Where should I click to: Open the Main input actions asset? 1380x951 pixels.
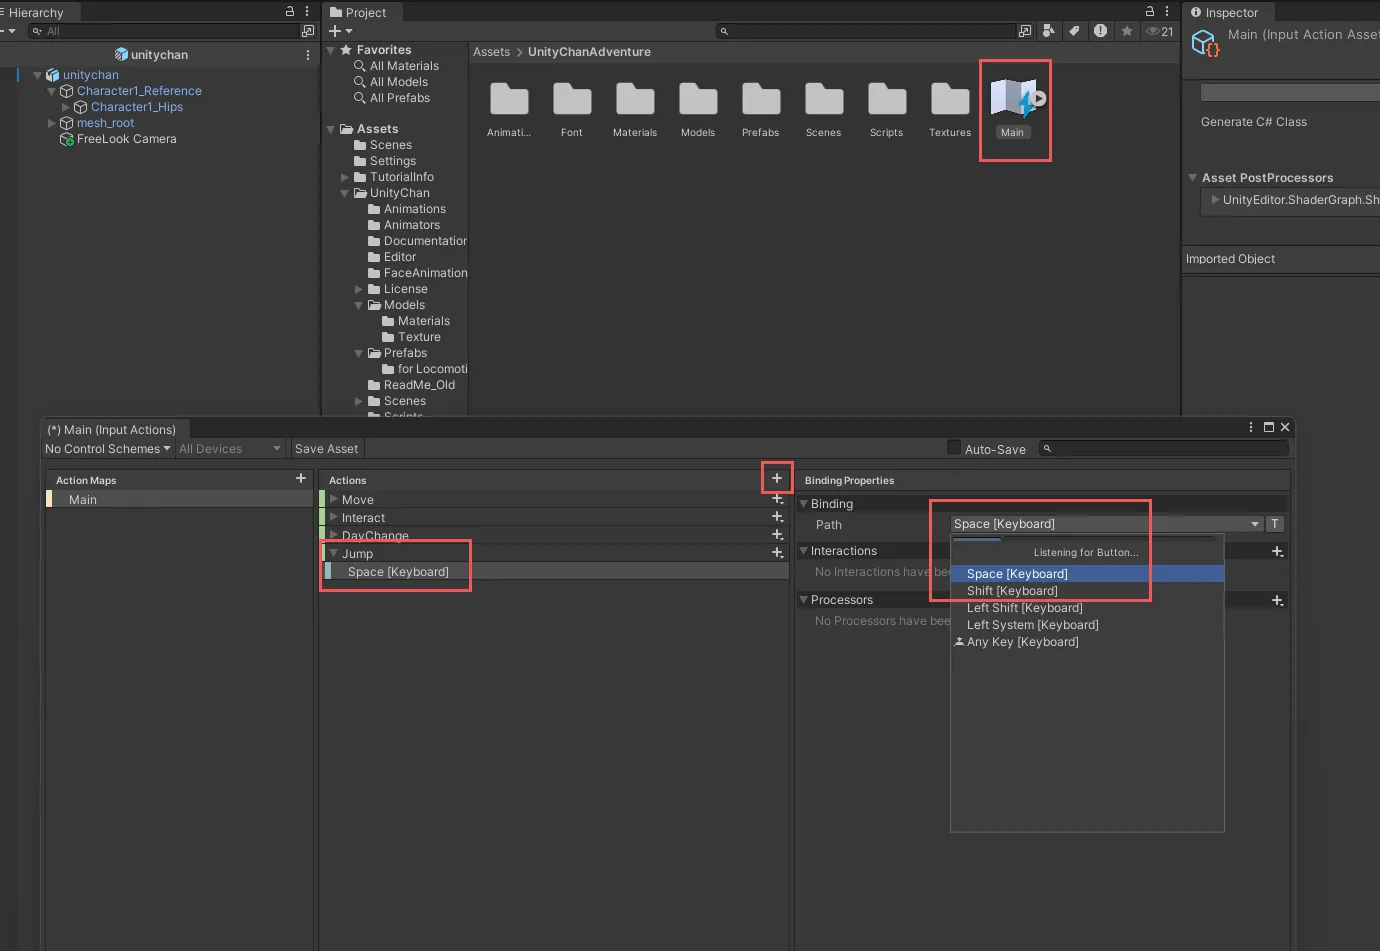pyautogui.click(x=1012, y=103)
